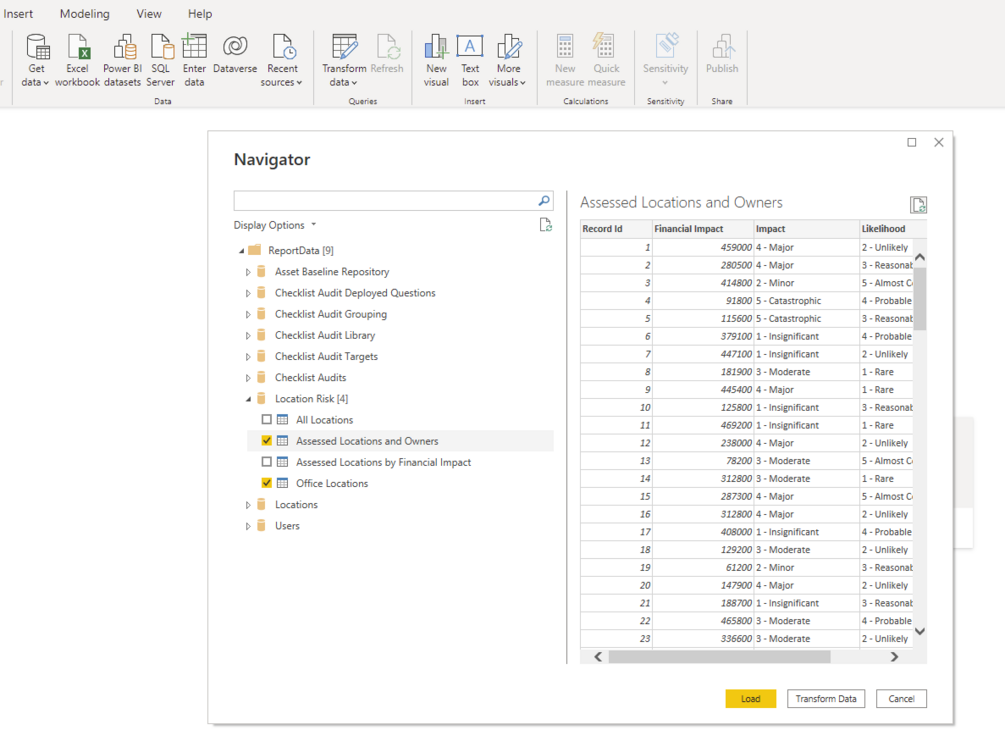Insert a Text box
This screenshot has width=1005, height=747.
(x=470, y=61)
